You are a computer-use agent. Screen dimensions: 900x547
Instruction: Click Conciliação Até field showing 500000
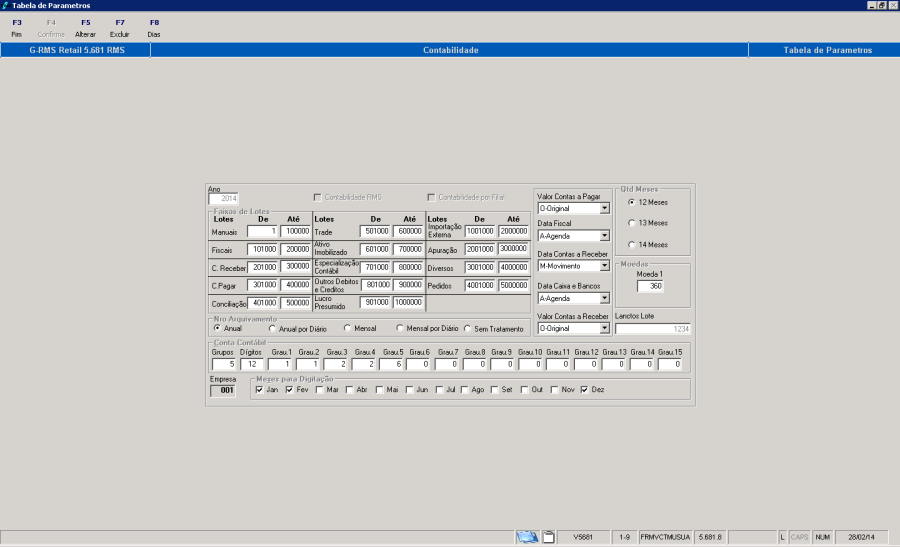tap(296, 302)
